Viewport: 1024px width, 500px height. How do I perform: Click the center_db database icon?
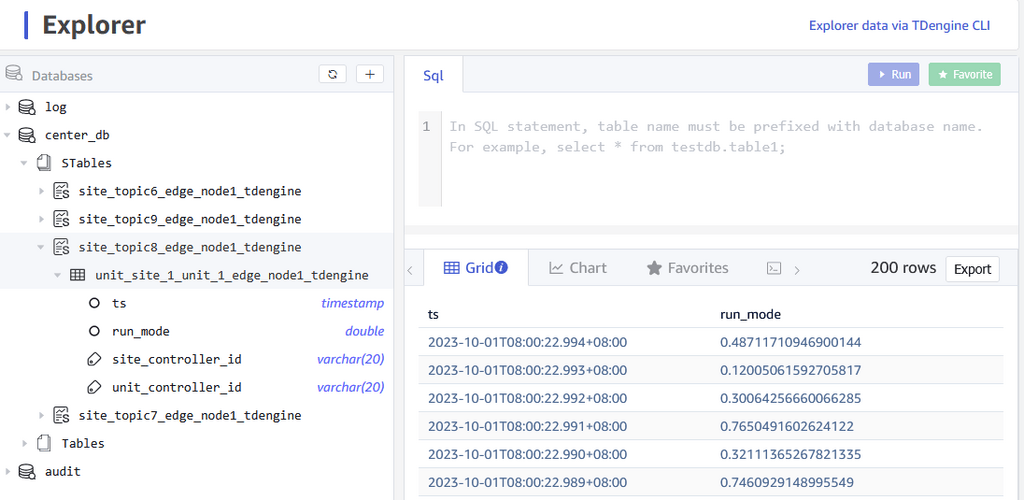point(26,135)
